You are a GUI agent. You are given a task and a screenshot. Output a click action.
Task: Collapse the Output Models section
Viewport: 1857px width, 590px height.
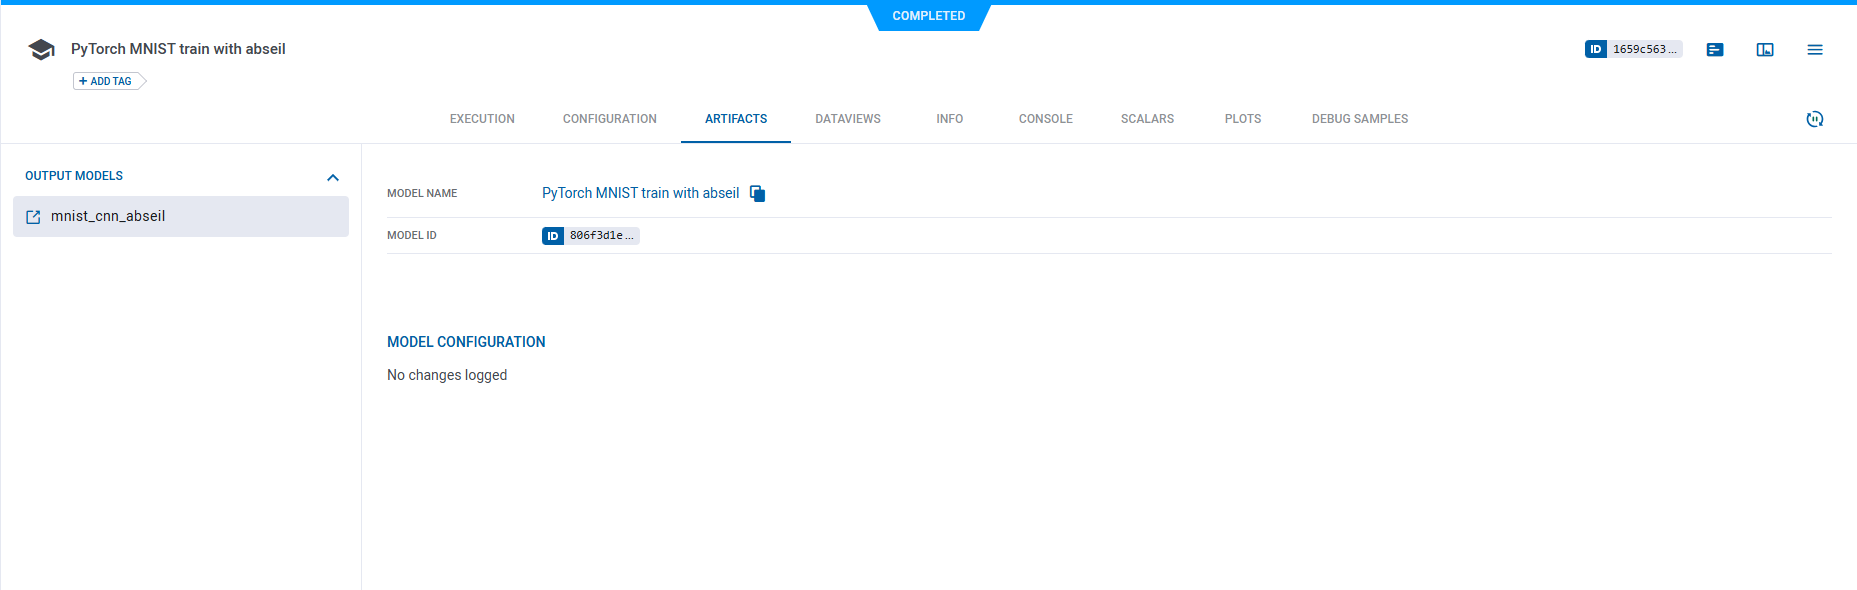click(x=333, y=177)
